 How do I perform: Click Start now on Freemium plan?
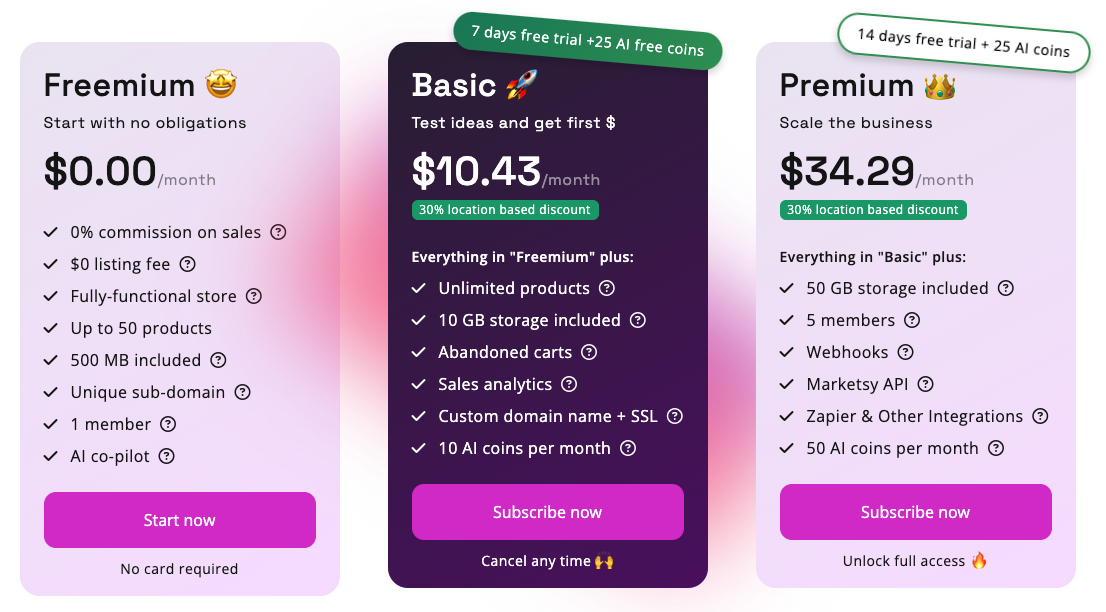tap(180, 520)
